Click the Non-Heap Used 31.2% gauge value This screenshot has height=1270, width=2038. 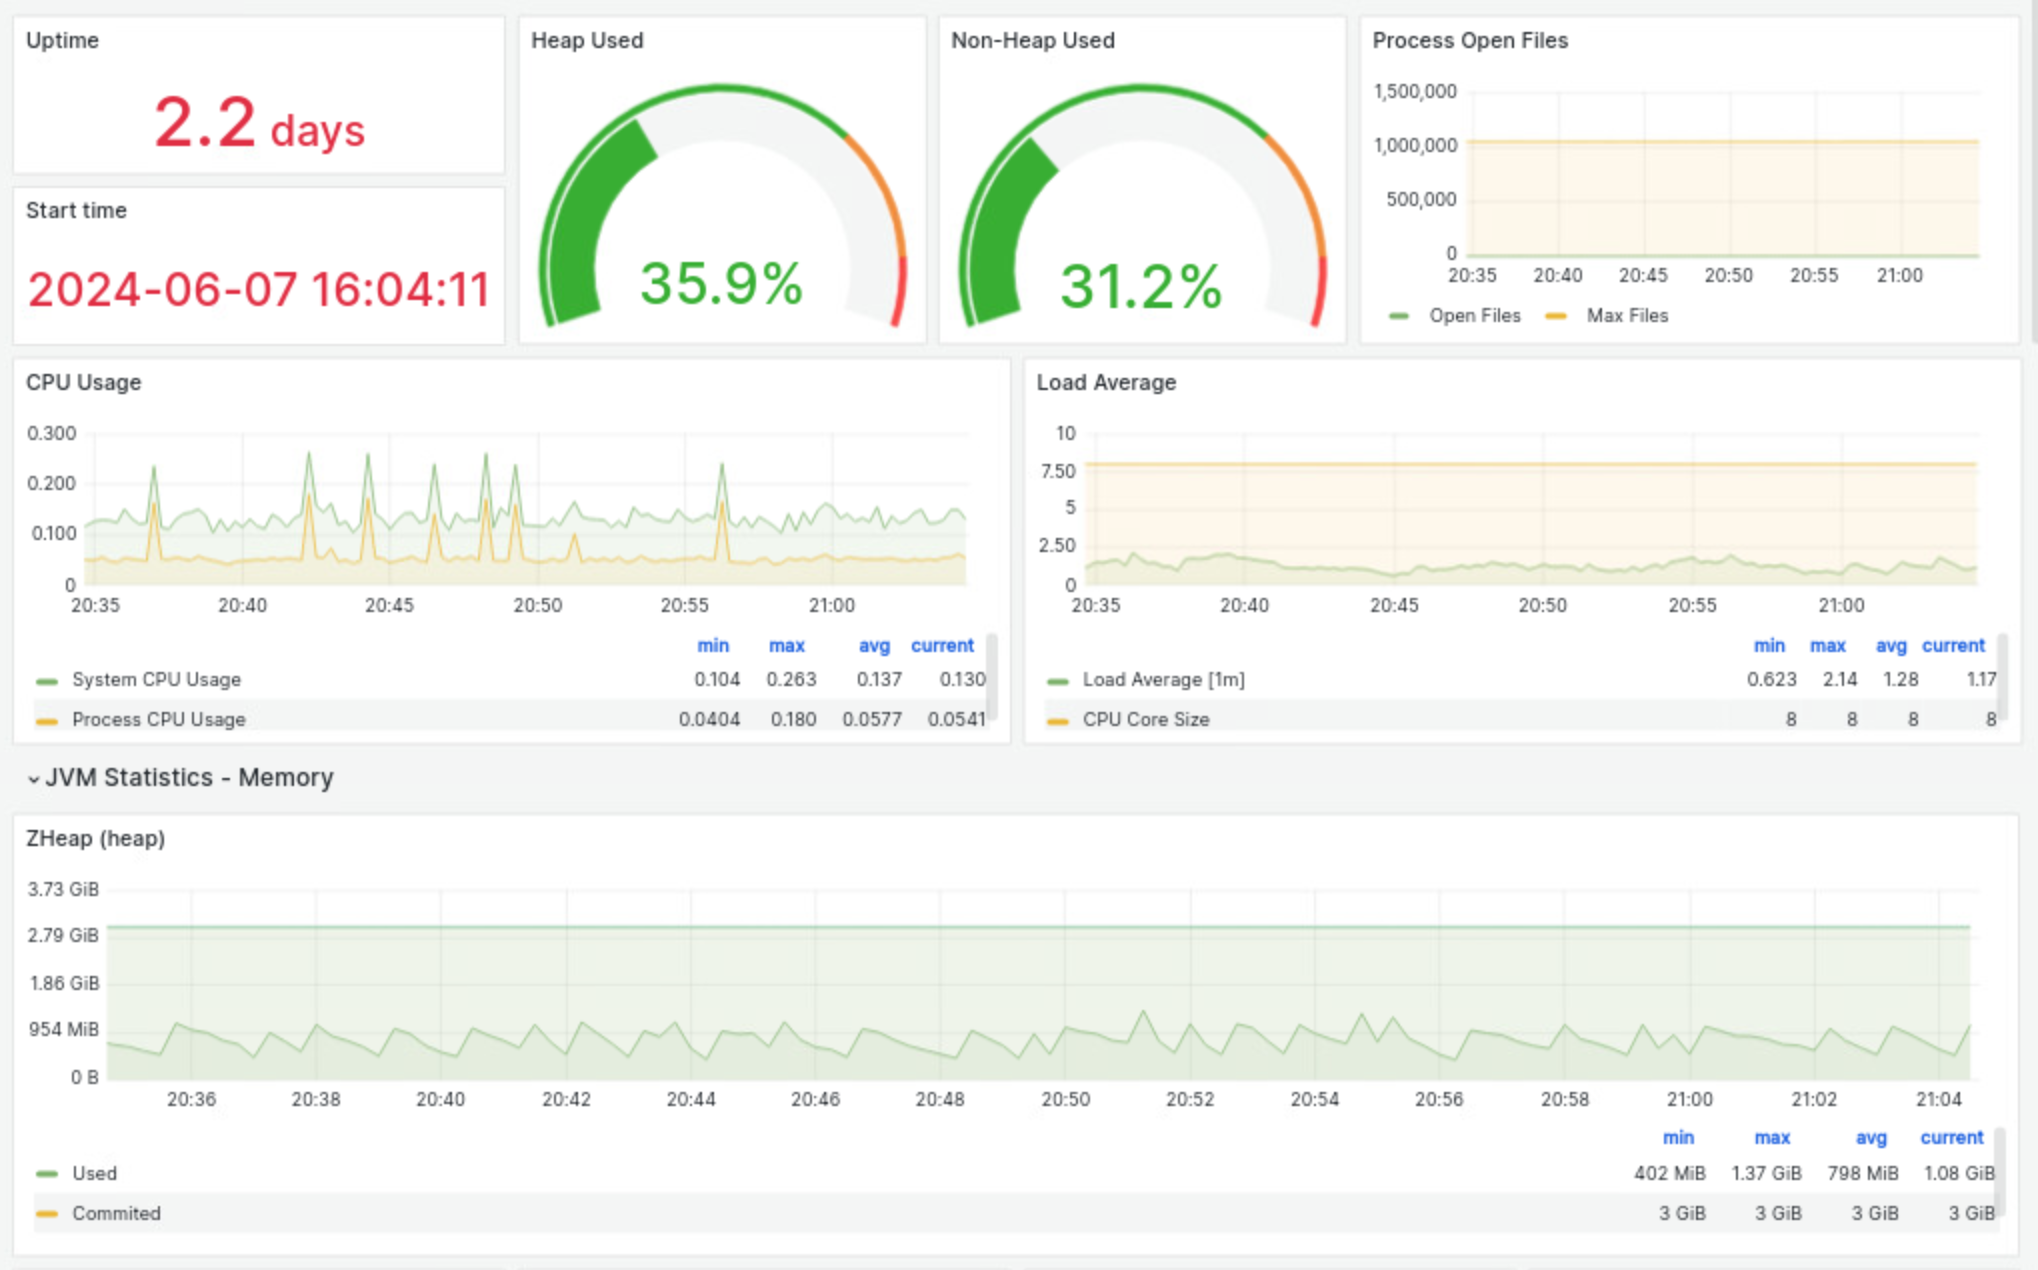coord(1141,286)
